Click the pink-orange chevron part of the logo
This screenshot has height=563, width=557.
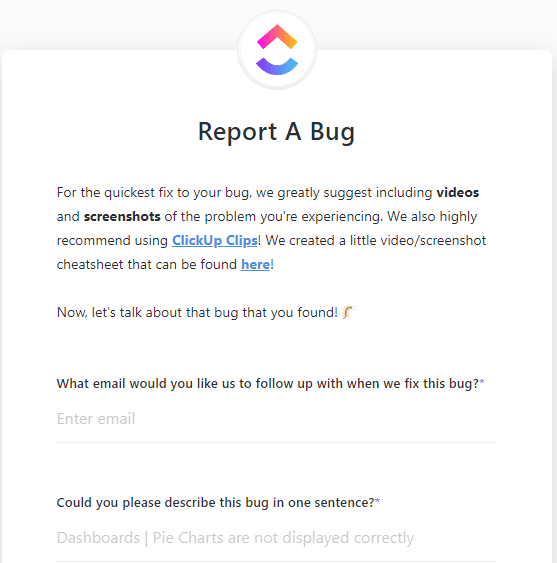(x=277, y=36)
